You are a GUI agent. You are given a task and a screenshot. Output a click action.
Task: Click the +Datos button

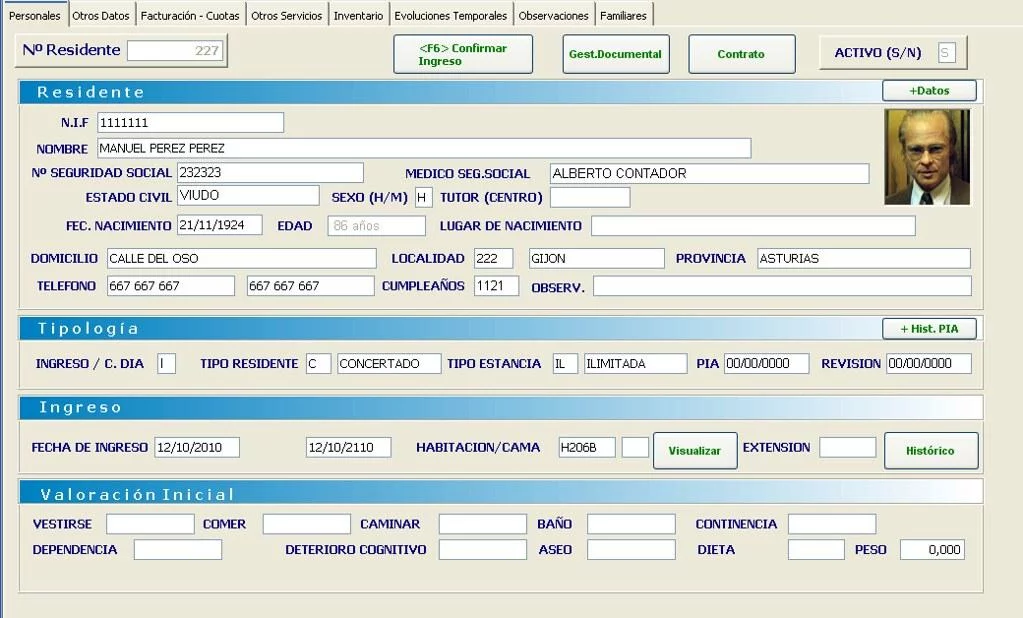tap(929, 91)
